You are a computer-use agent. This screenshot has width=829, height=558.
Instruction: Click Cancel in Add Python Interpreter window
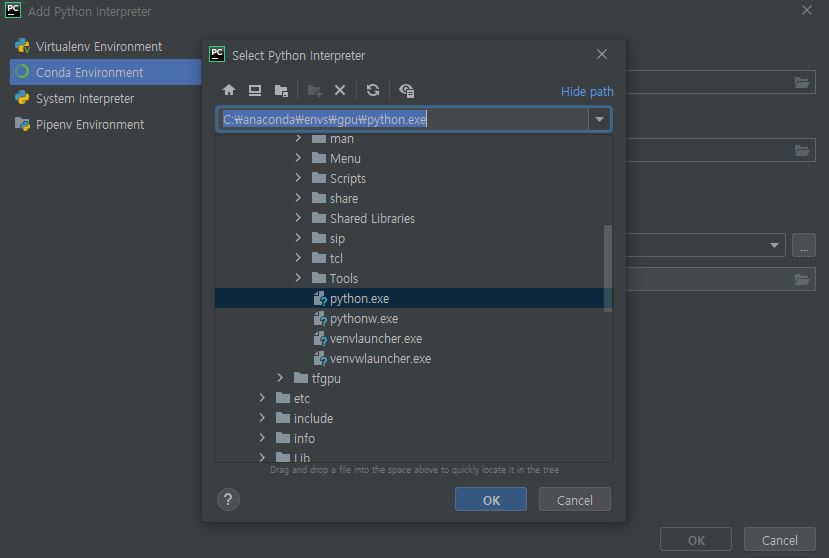point(779,539)
